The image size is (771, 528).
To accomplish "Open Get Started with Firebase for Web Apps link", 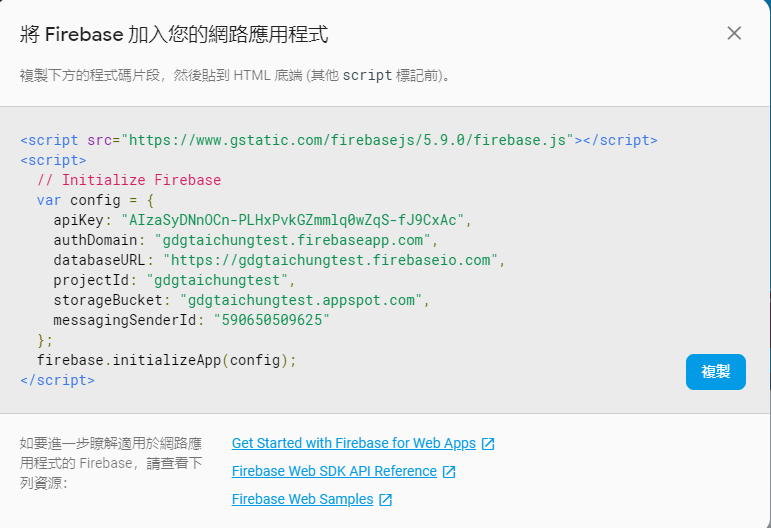I will (x=354, y=443).
